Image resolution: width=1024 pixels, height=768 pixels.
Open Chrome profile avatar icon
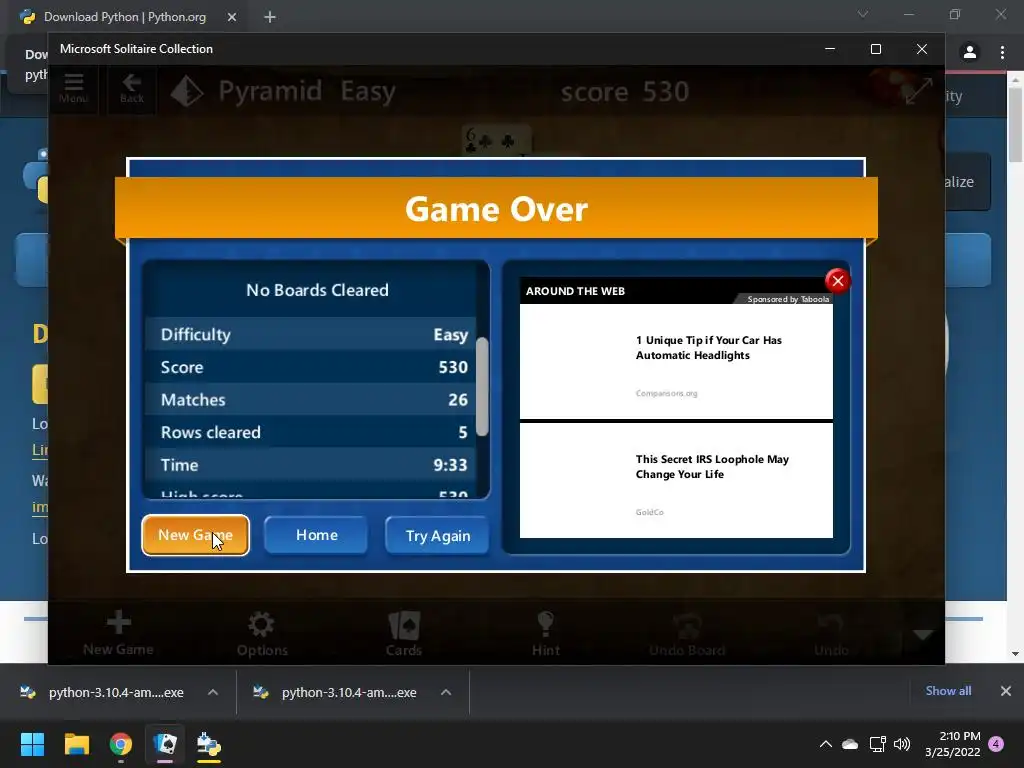970,52
